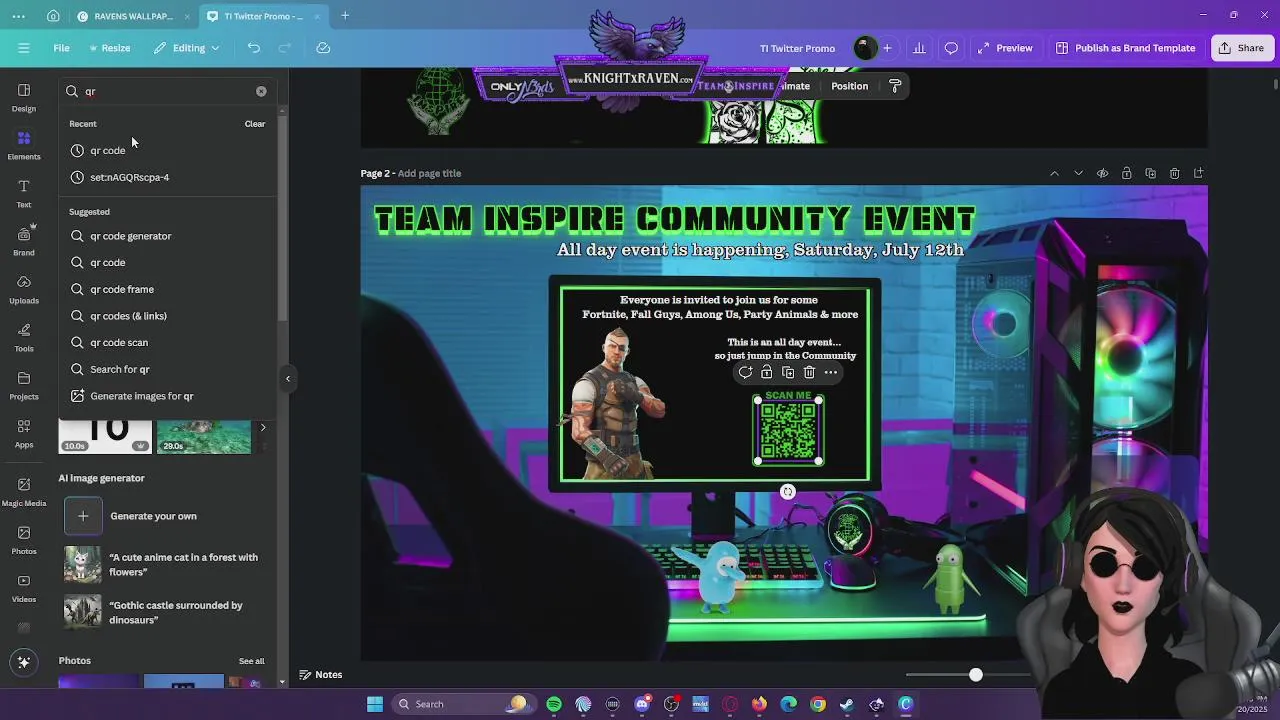Choose suggestion 'qr code generator'
1280x720 pixels.
pos(166,236)
